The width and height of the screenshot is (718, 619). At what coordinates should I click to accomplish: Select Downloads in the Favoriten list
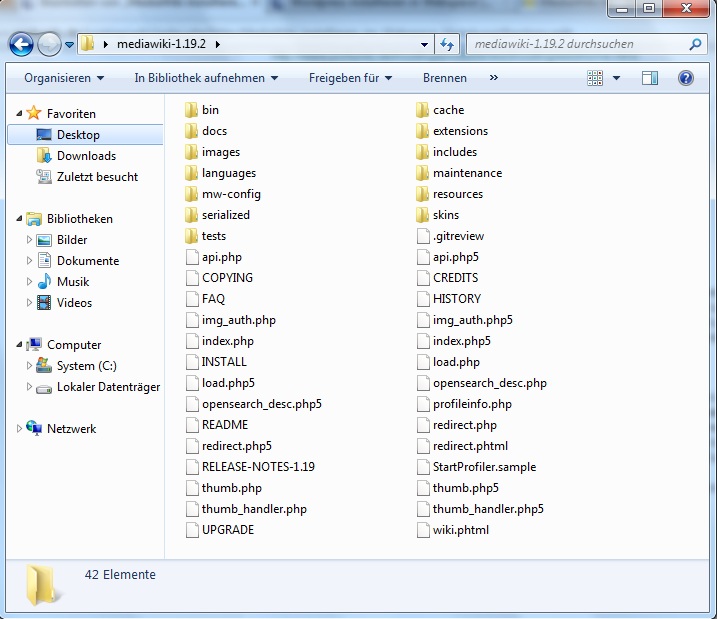(86, 156)
